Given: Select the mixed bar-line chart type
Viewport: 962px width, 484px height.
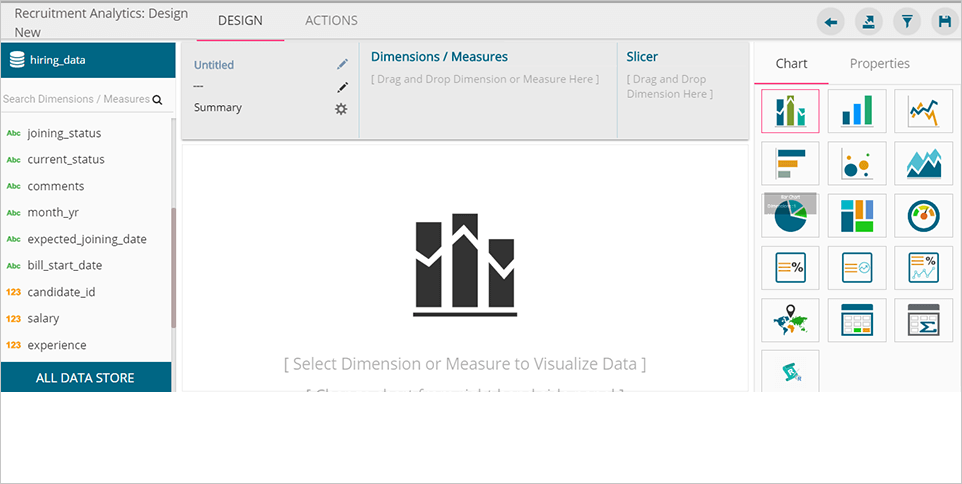Looking at the screenshot, I should click(790, 111).
